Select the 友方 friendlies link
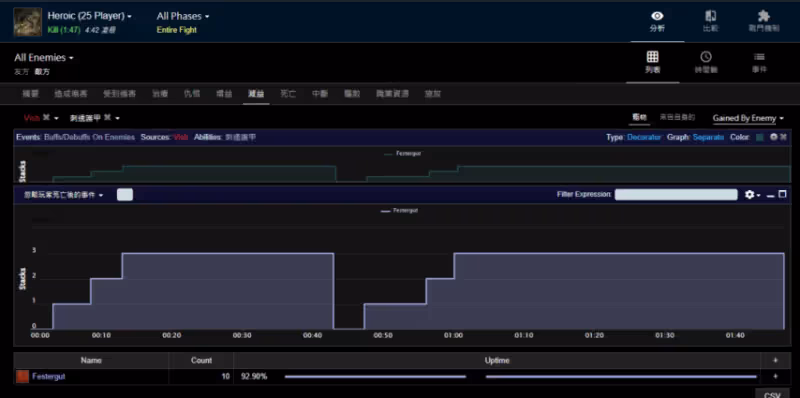This screenshot has width=800, height=398. pyautogui.click(x=21, y=72)
